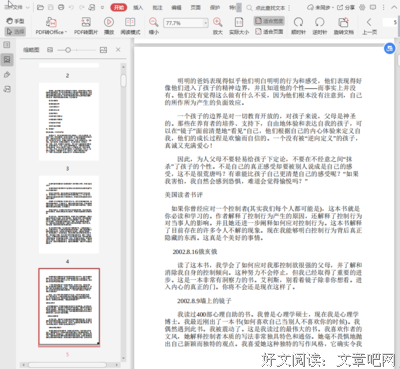Toggle 适合页面 fit page
This screenshot has height=369, width=400.
tap(269, 31)
